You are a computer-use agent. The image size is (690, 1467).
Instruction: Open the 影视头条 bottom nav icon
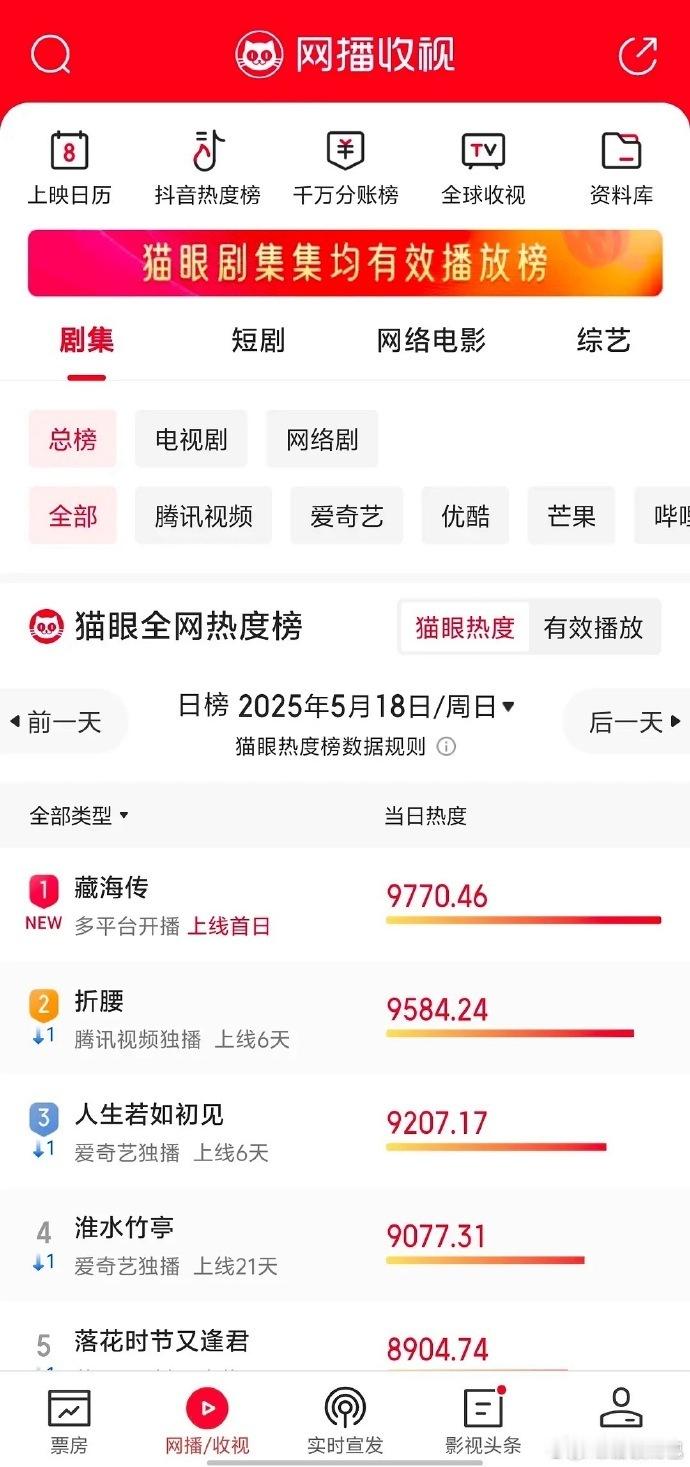[483, 1408]
